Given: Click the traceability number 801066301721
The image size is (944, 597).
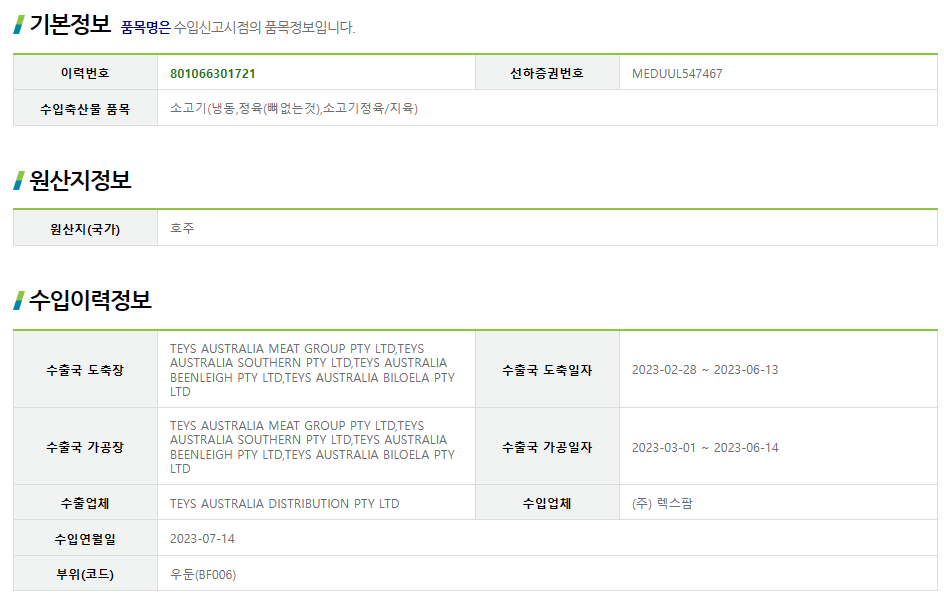Looking at the screenshot, I should point(213,73).
